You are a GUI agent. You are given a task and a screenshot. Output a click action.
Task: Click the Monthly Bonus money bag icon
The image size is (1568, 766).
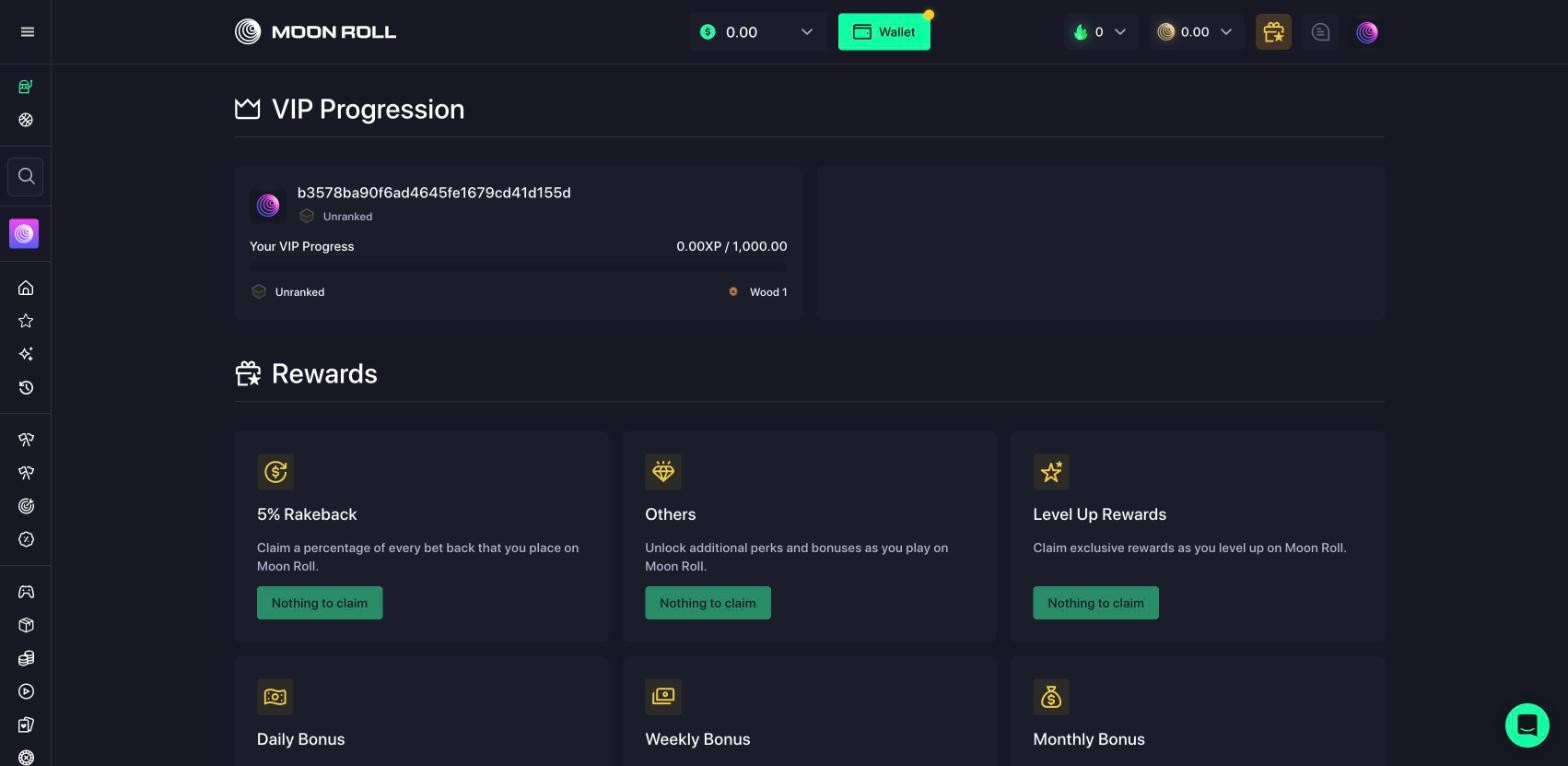point(1051,697)
